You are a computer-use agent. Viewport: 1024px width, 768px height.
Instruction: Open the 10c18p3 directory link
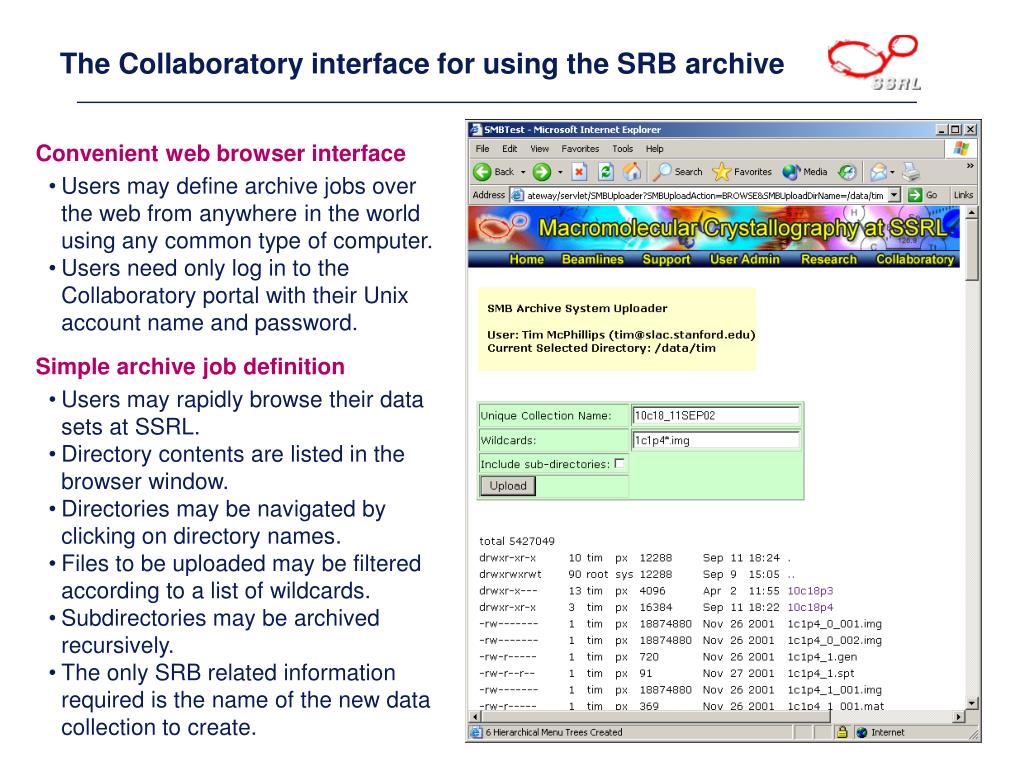tap(810, 591)
